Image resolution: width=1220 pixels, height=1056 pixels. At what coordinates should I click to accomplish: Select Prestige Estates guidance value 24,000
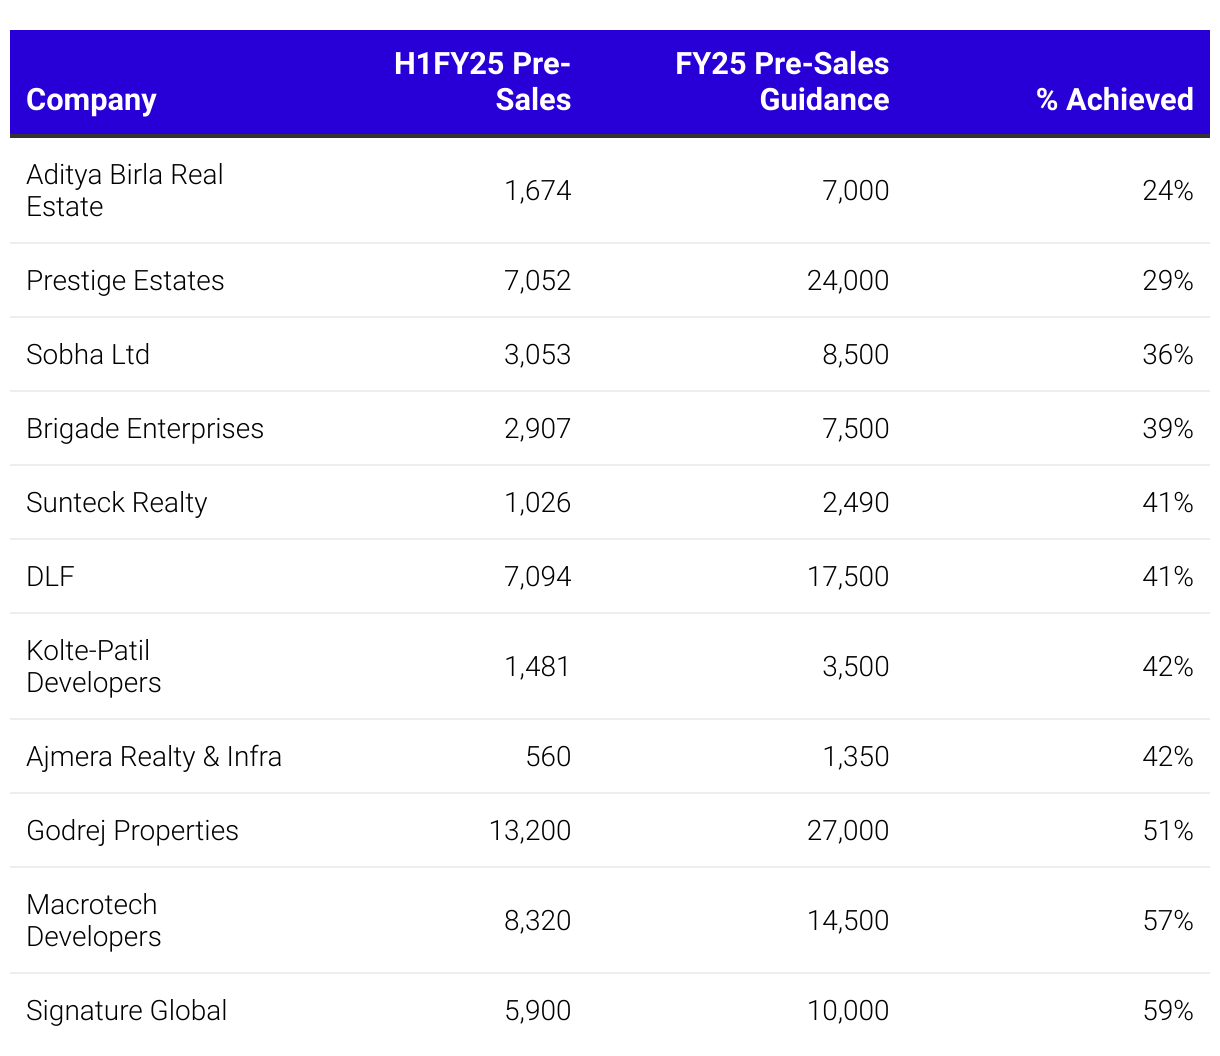click(x=848, y=281)
